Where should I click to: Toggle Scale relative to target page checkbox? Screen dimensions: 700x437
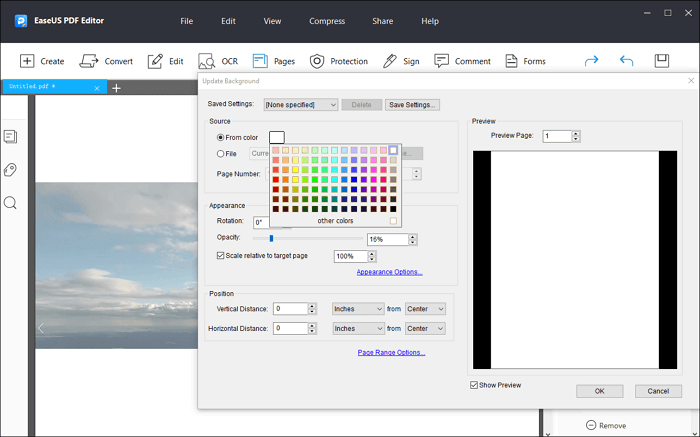coord(220,255)
